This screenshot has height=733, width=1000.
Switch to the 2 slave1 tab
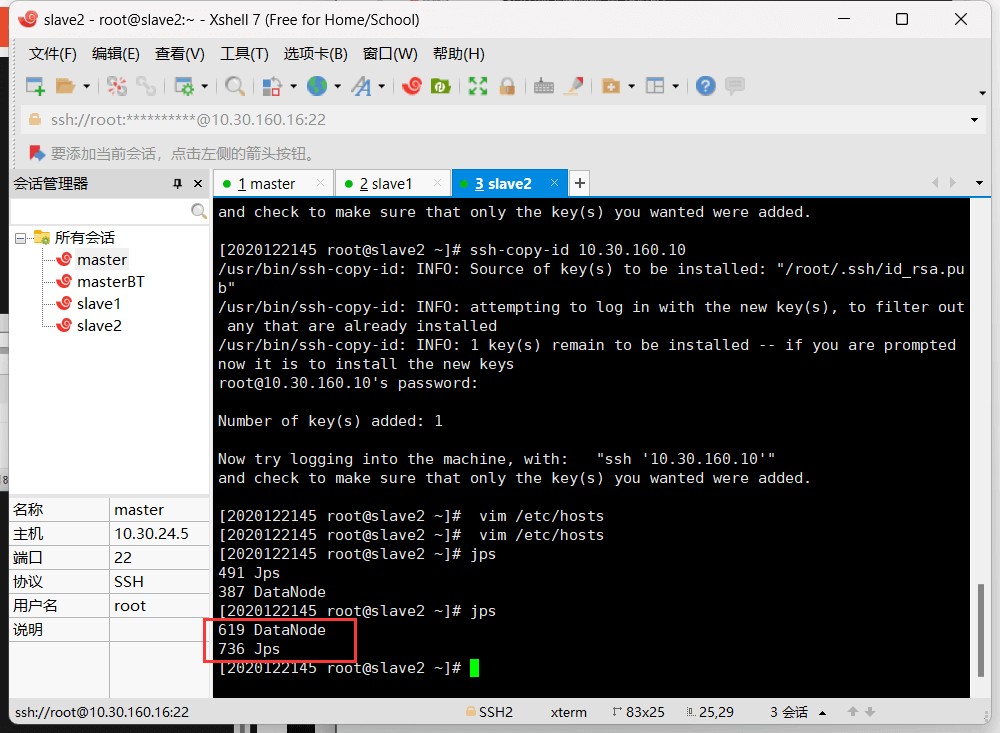click(386, 184)
